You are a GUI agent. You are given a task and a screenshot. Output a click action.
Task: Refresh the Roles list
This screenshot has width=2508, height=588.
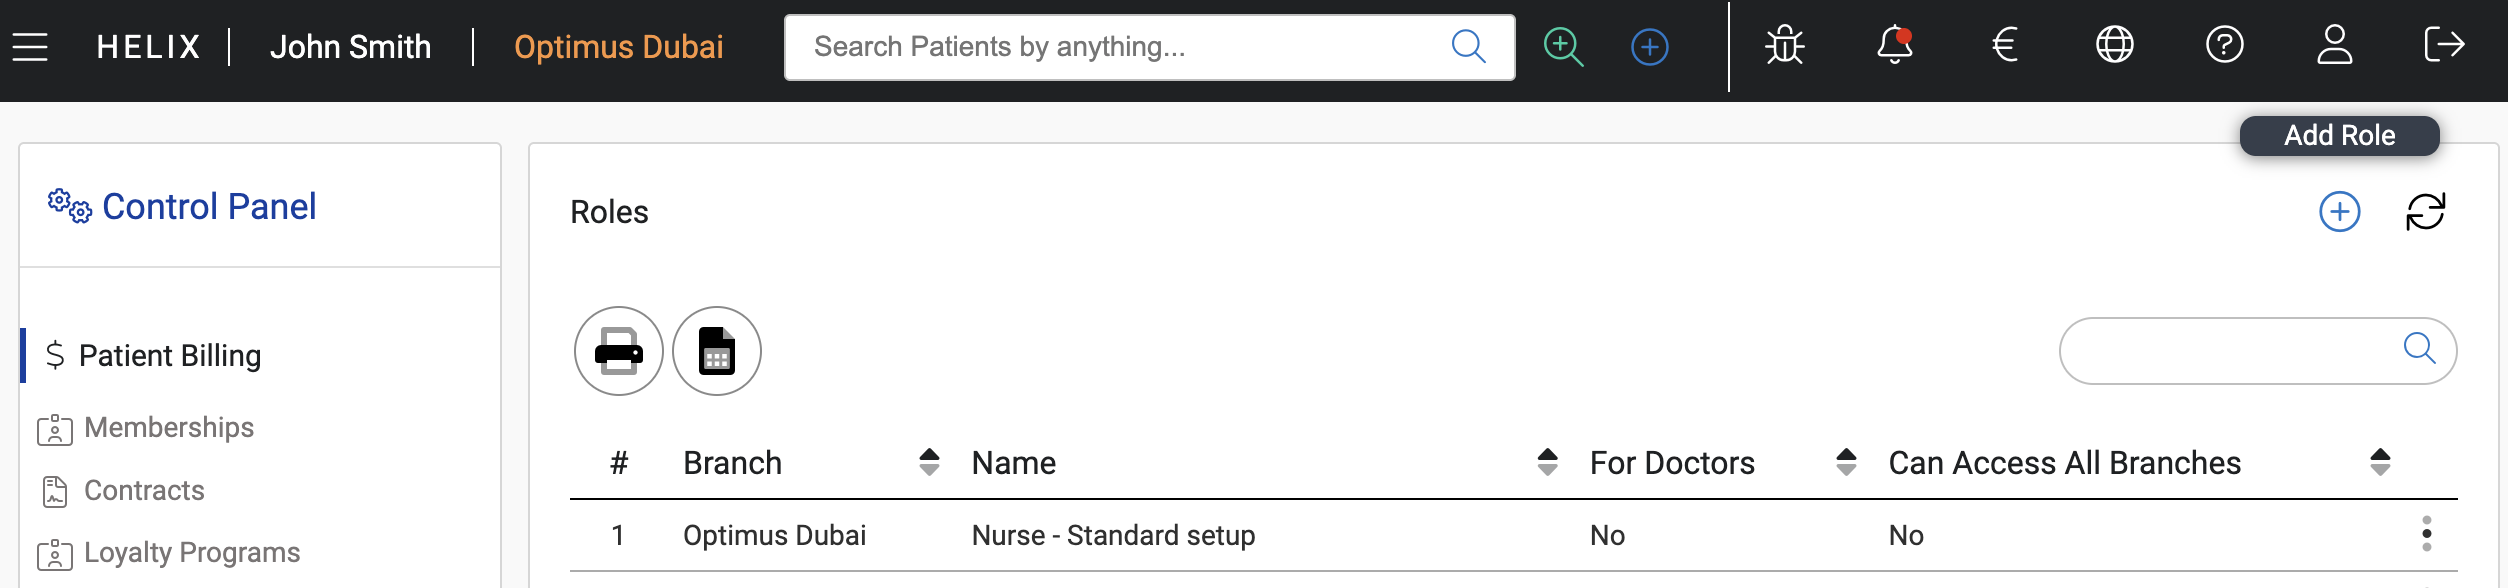[x=2425, y=212]
